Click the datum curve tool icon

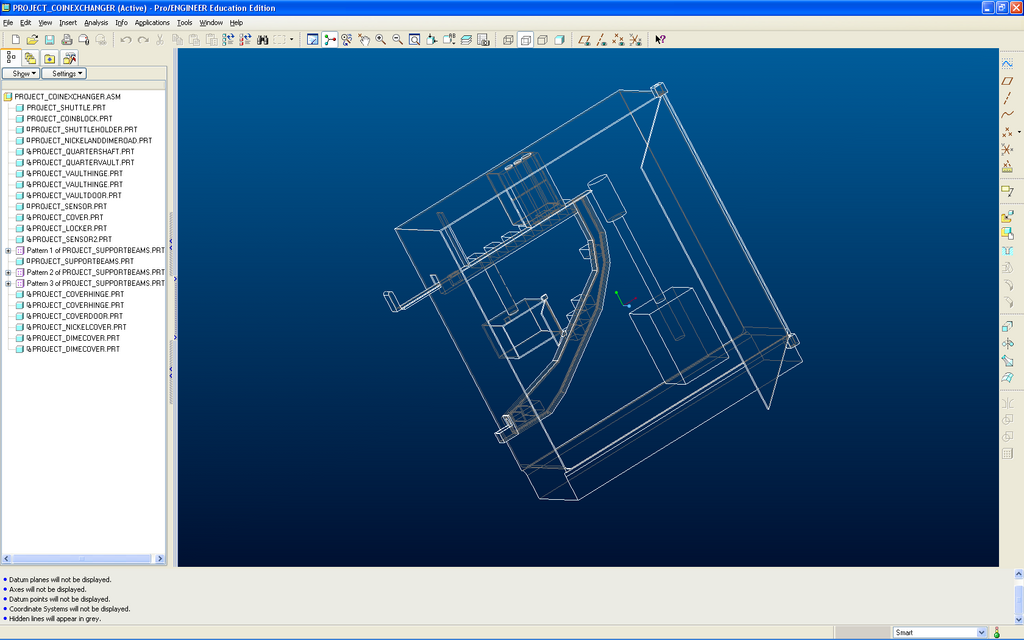click(1007, 114)
